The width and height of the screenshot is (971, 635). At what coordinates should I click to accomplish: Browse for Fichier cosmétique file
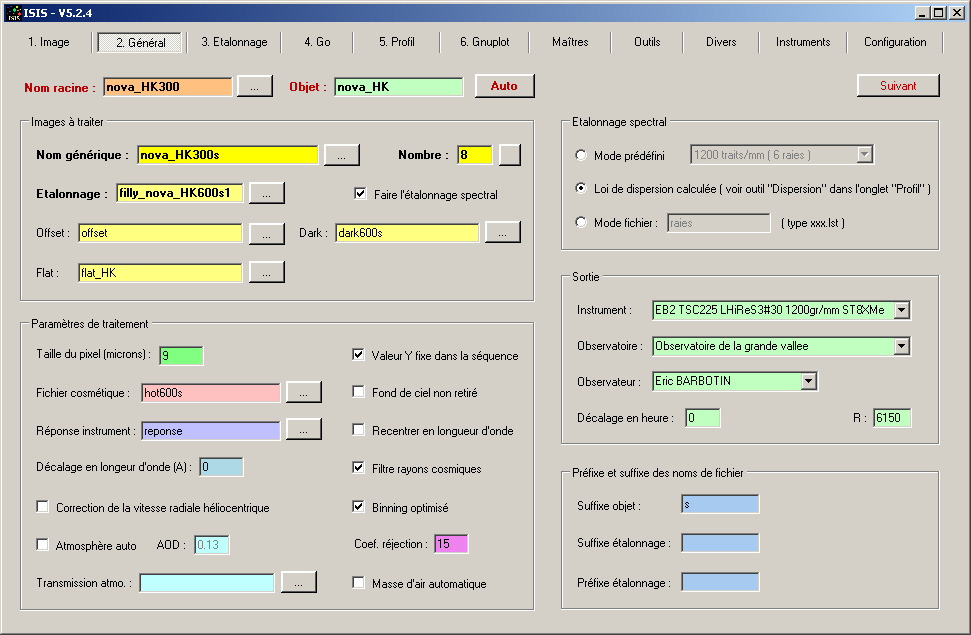[303, 393]
